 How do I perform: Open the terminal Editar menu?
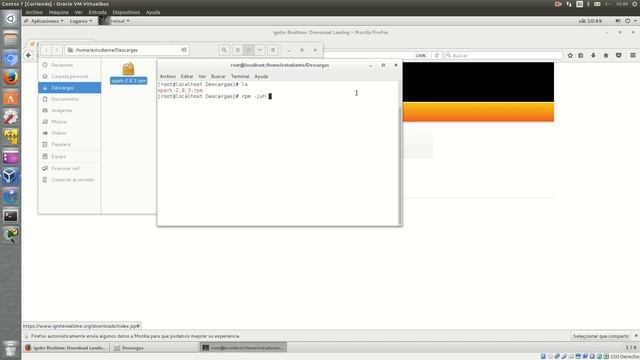click(187, 76)
